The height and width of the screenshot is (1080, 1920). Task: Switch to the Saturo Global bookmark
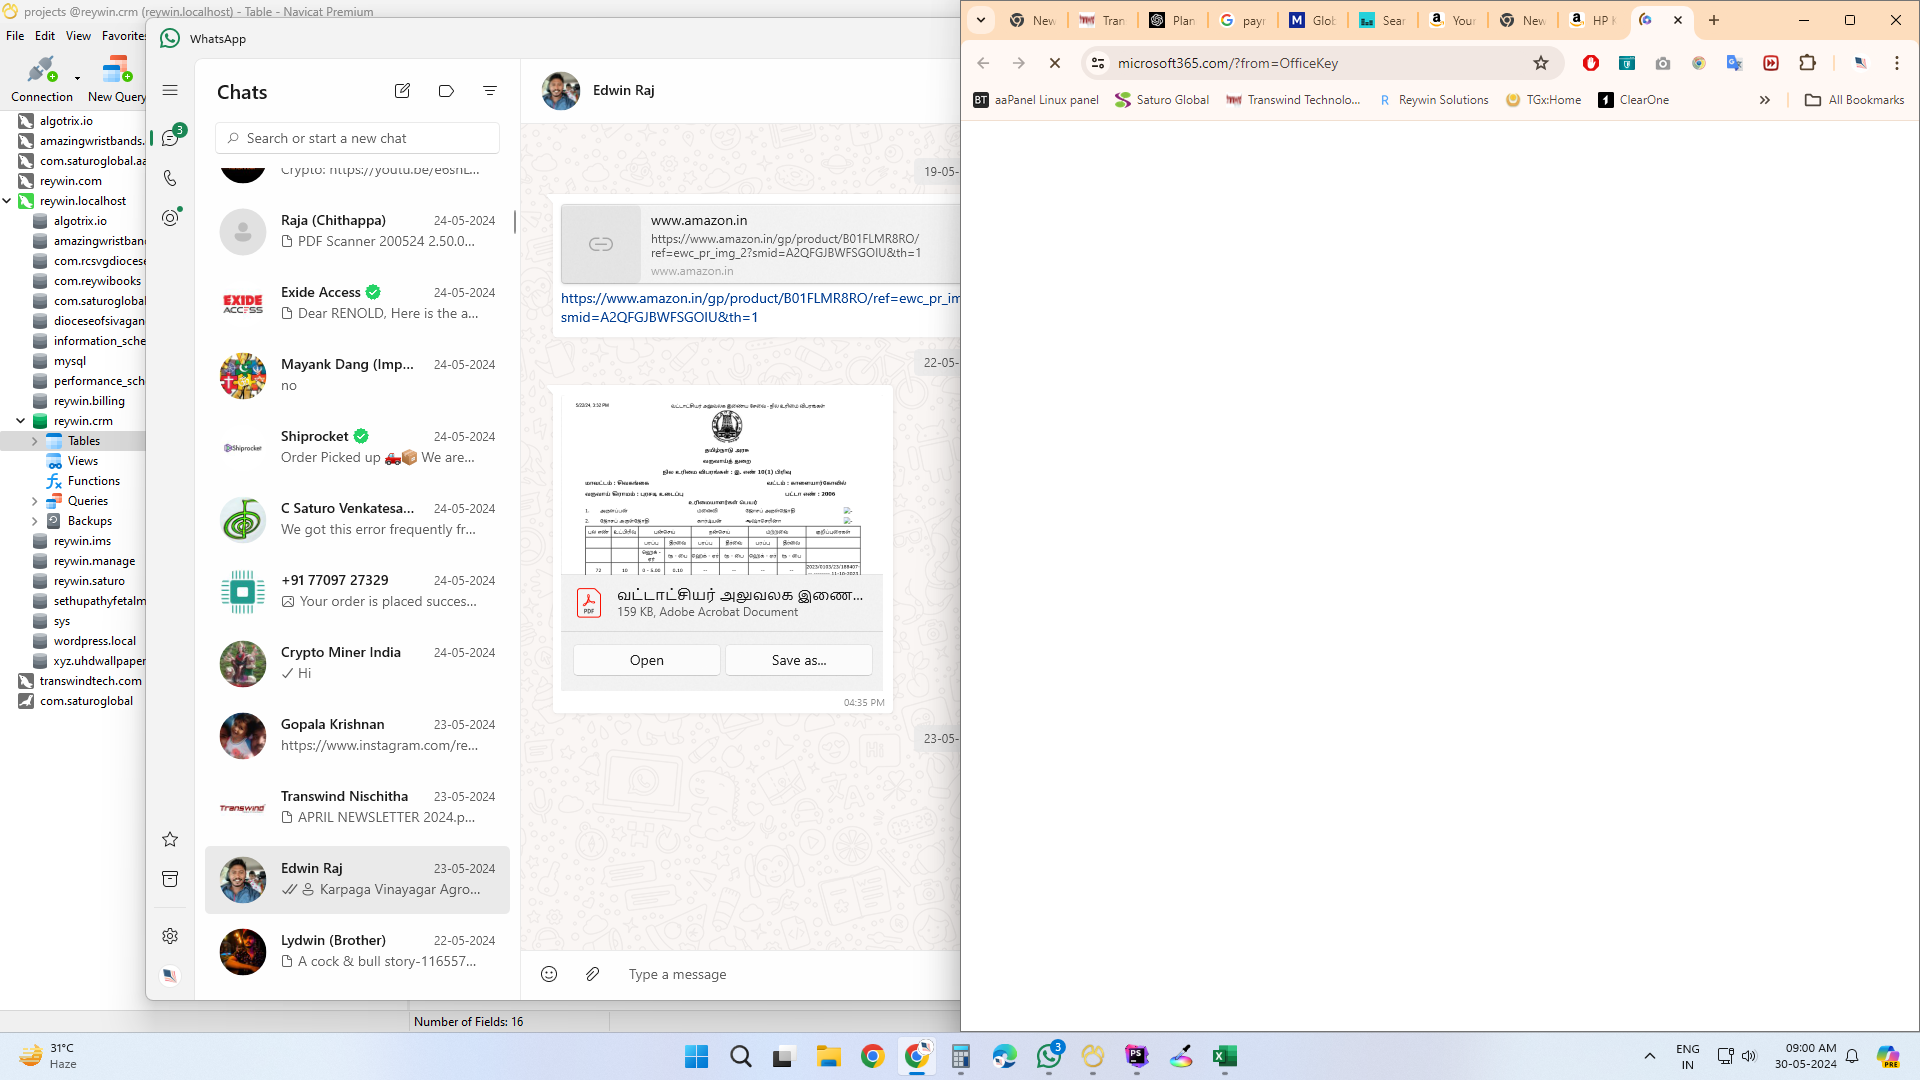click(1162, 100)
